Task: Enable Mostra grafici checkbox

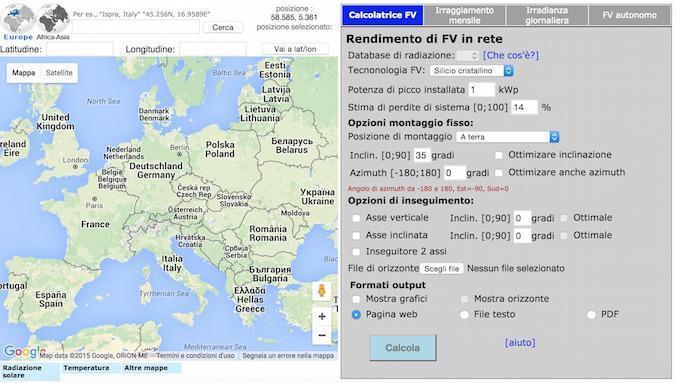Action: [x=356, y=299]
